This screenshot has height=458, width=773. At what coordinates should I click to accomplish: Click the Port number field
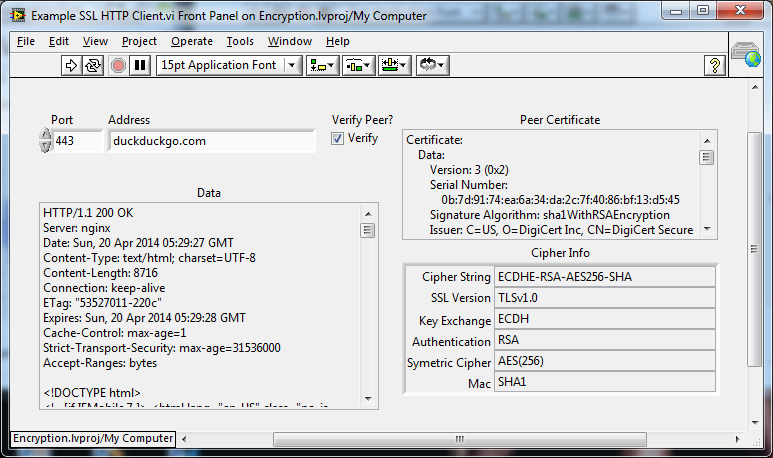click(x=77, y=141)
